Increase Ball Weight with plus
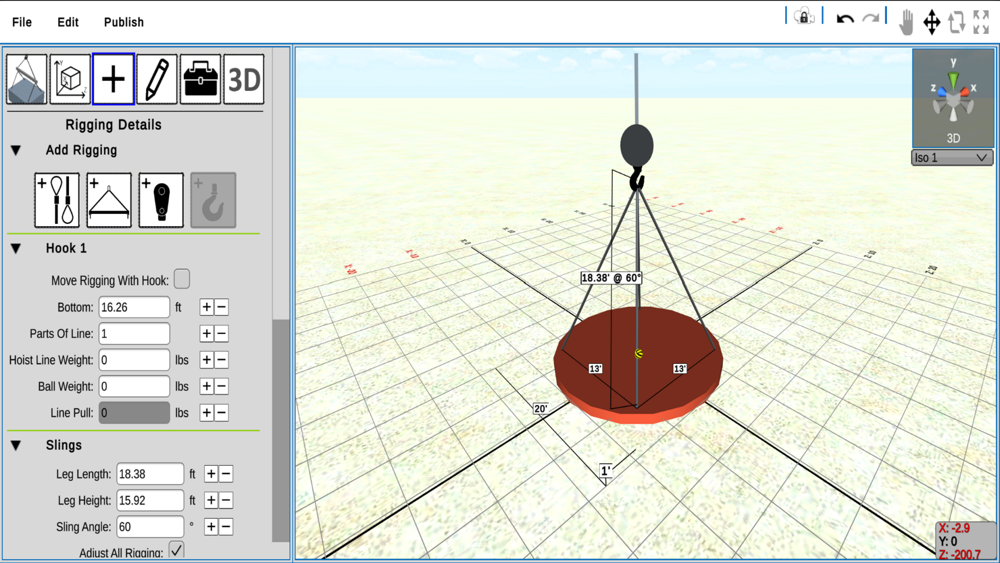 pos(207,386)
